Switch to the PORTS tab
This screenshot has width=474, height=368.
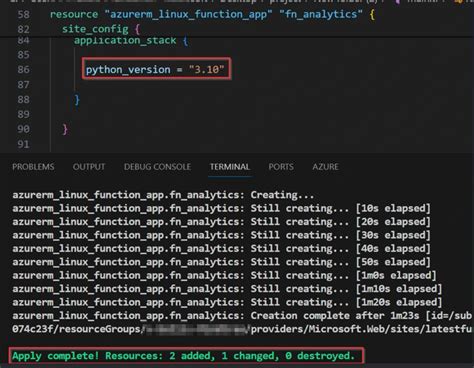tap(281, 167)
